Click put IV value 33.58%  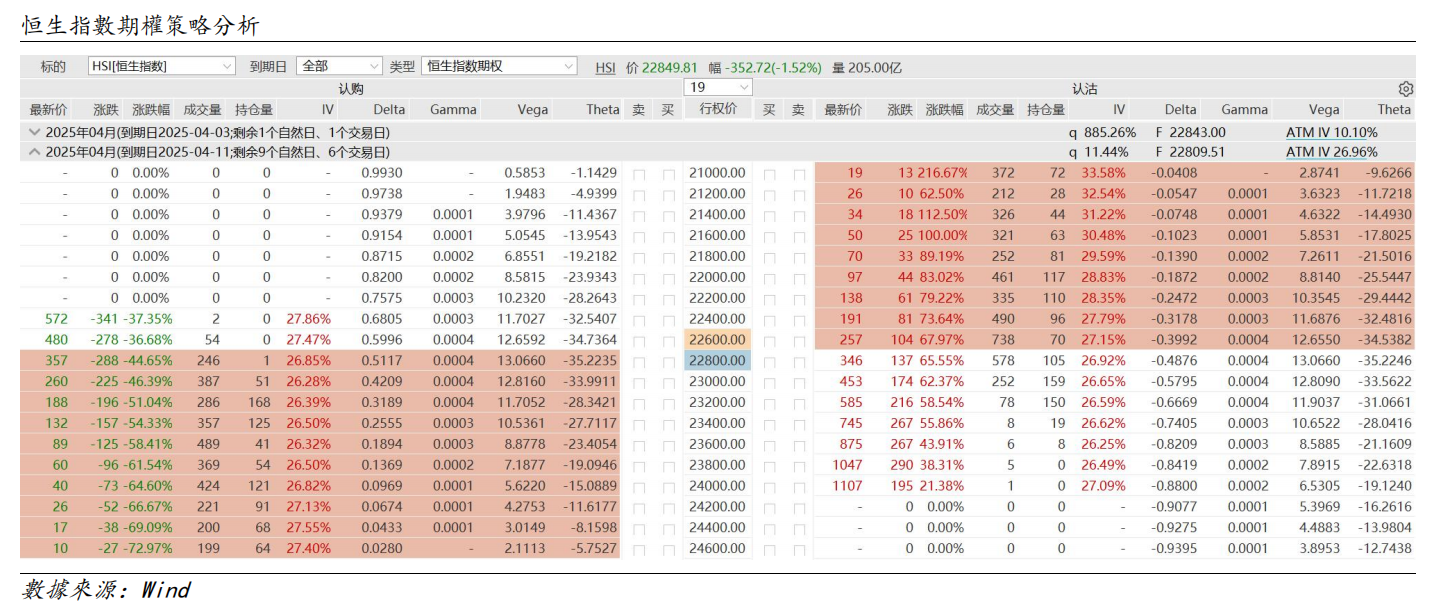1103,173
